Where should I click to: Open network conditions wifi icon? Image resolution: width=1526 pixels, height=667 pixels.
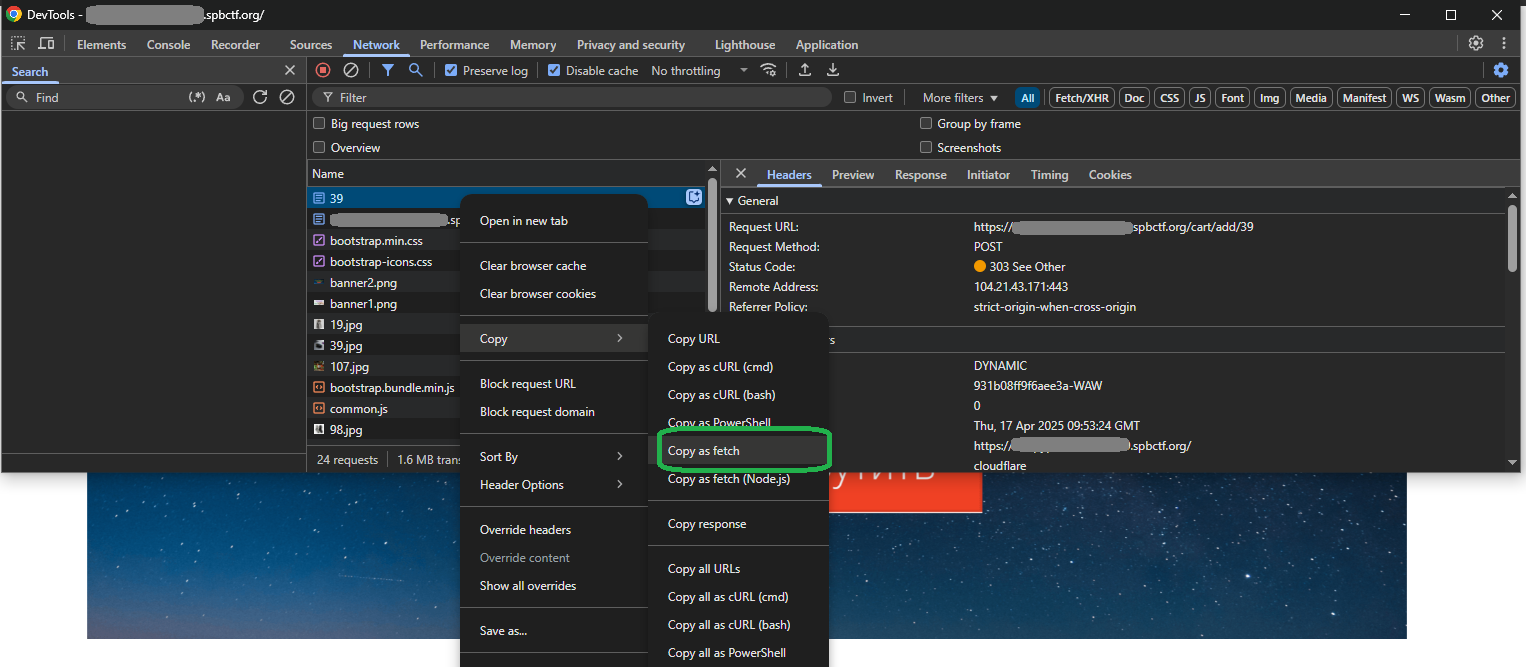pyautogui.click(x=768, y=70)
